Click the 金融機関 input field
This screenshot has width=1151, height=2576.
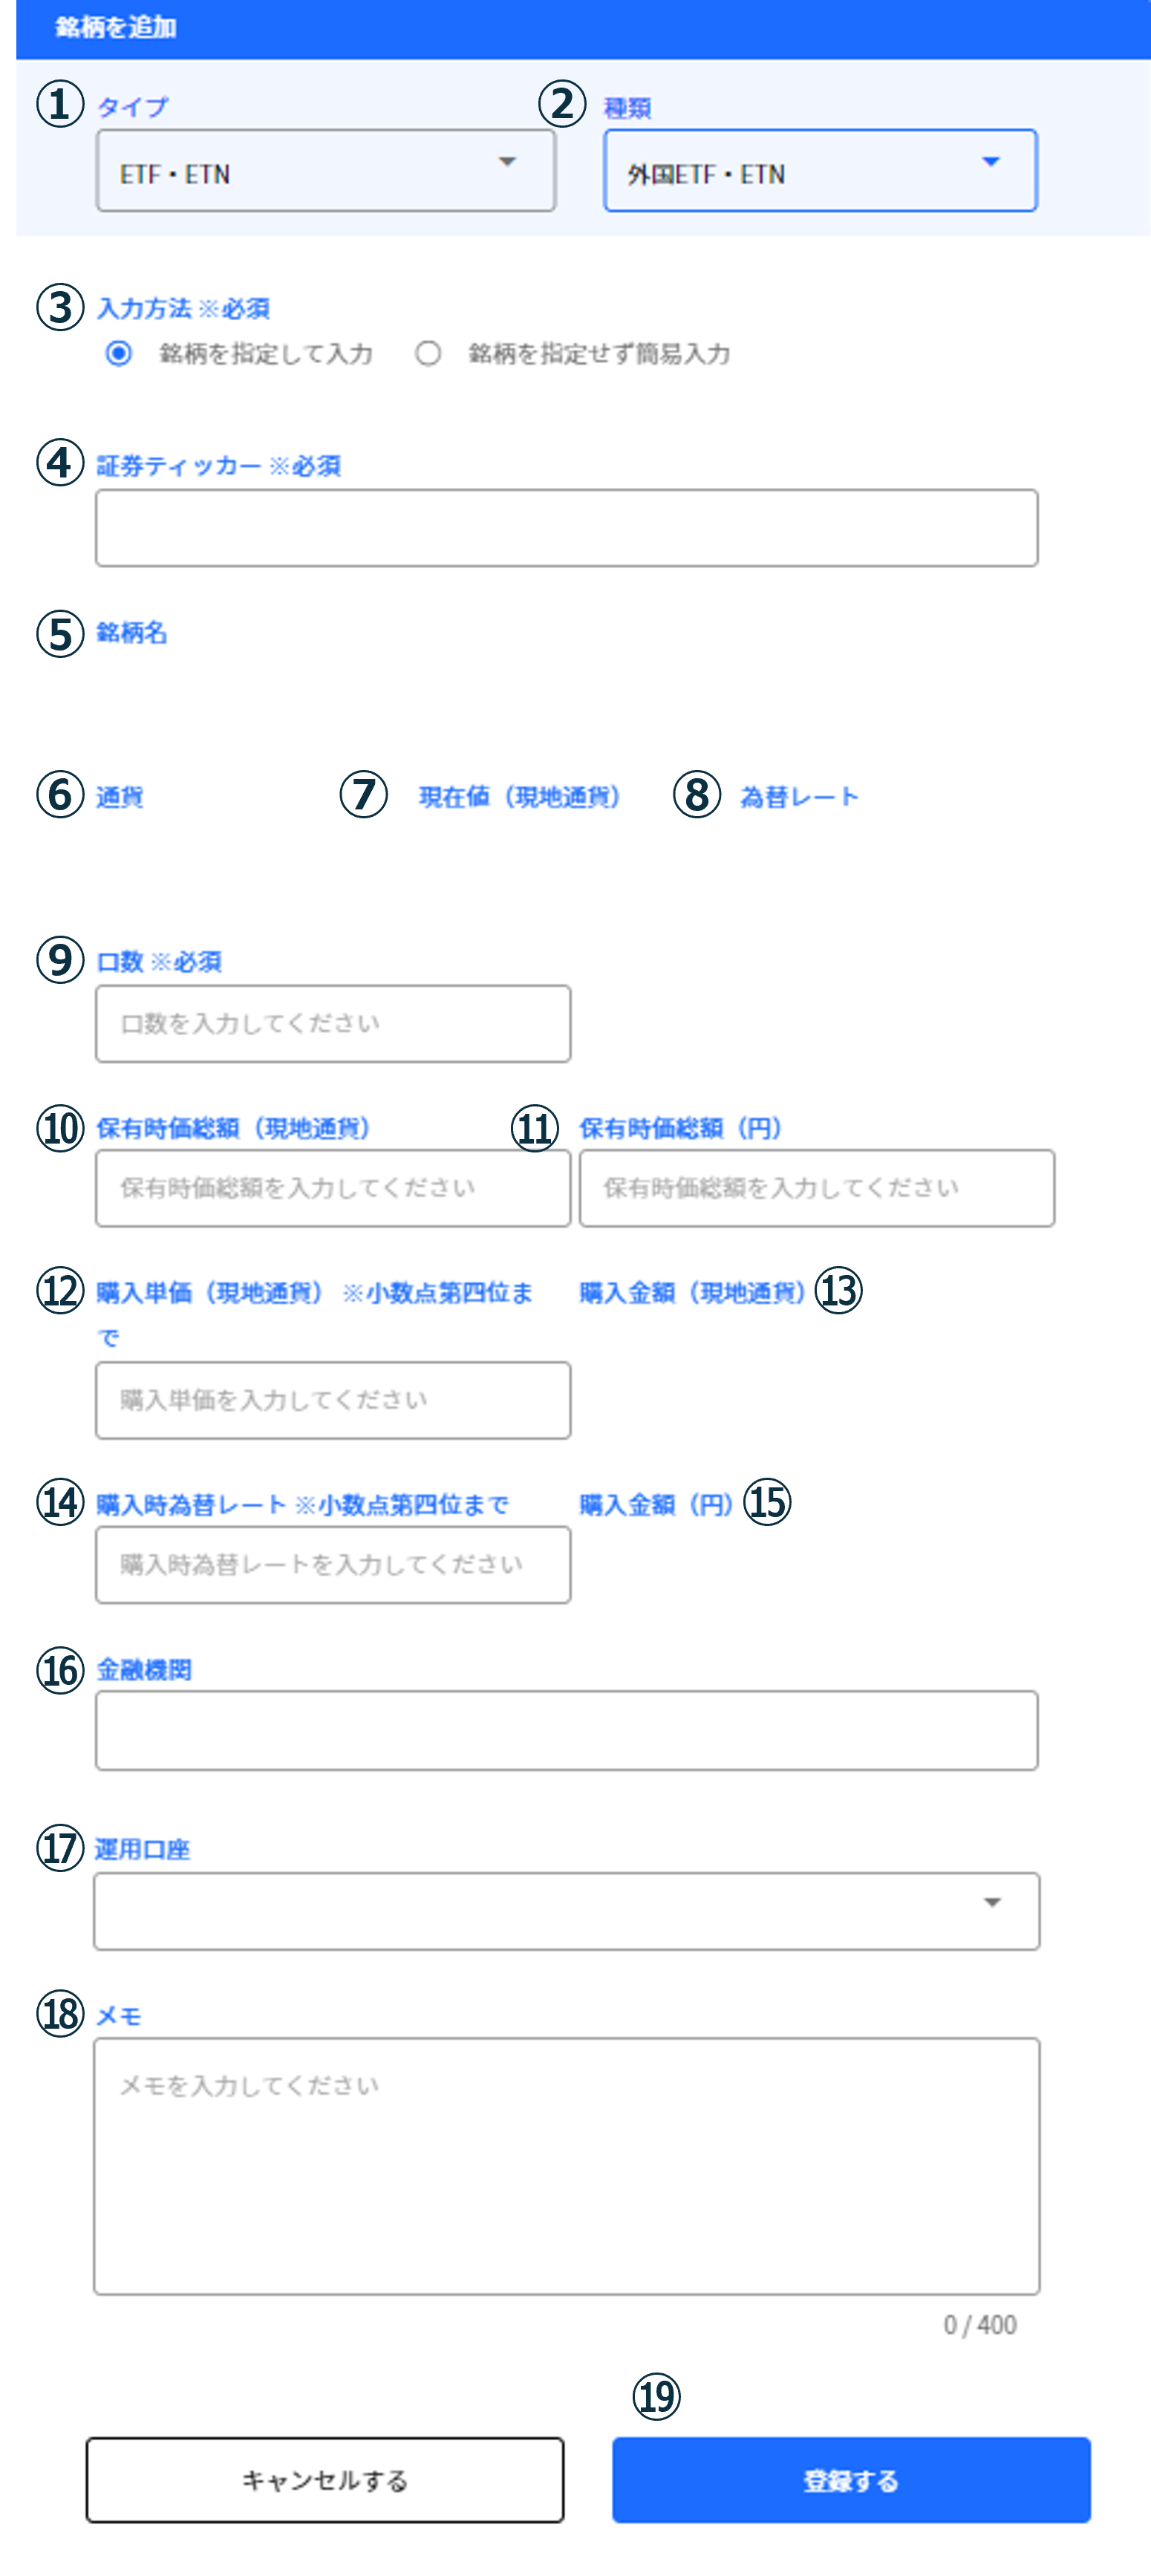[567, 1730]
